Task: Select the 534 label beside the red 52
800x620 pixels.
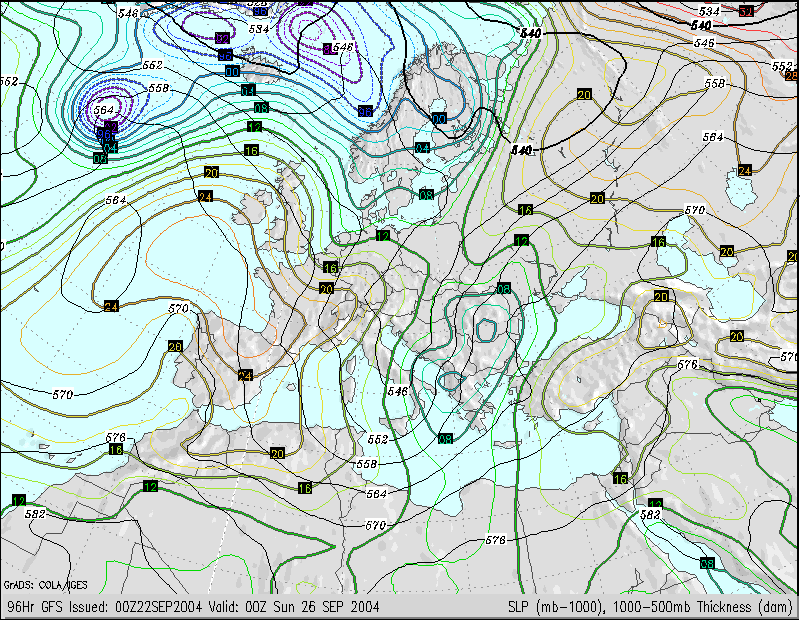Action: click(x=708, y=11)
